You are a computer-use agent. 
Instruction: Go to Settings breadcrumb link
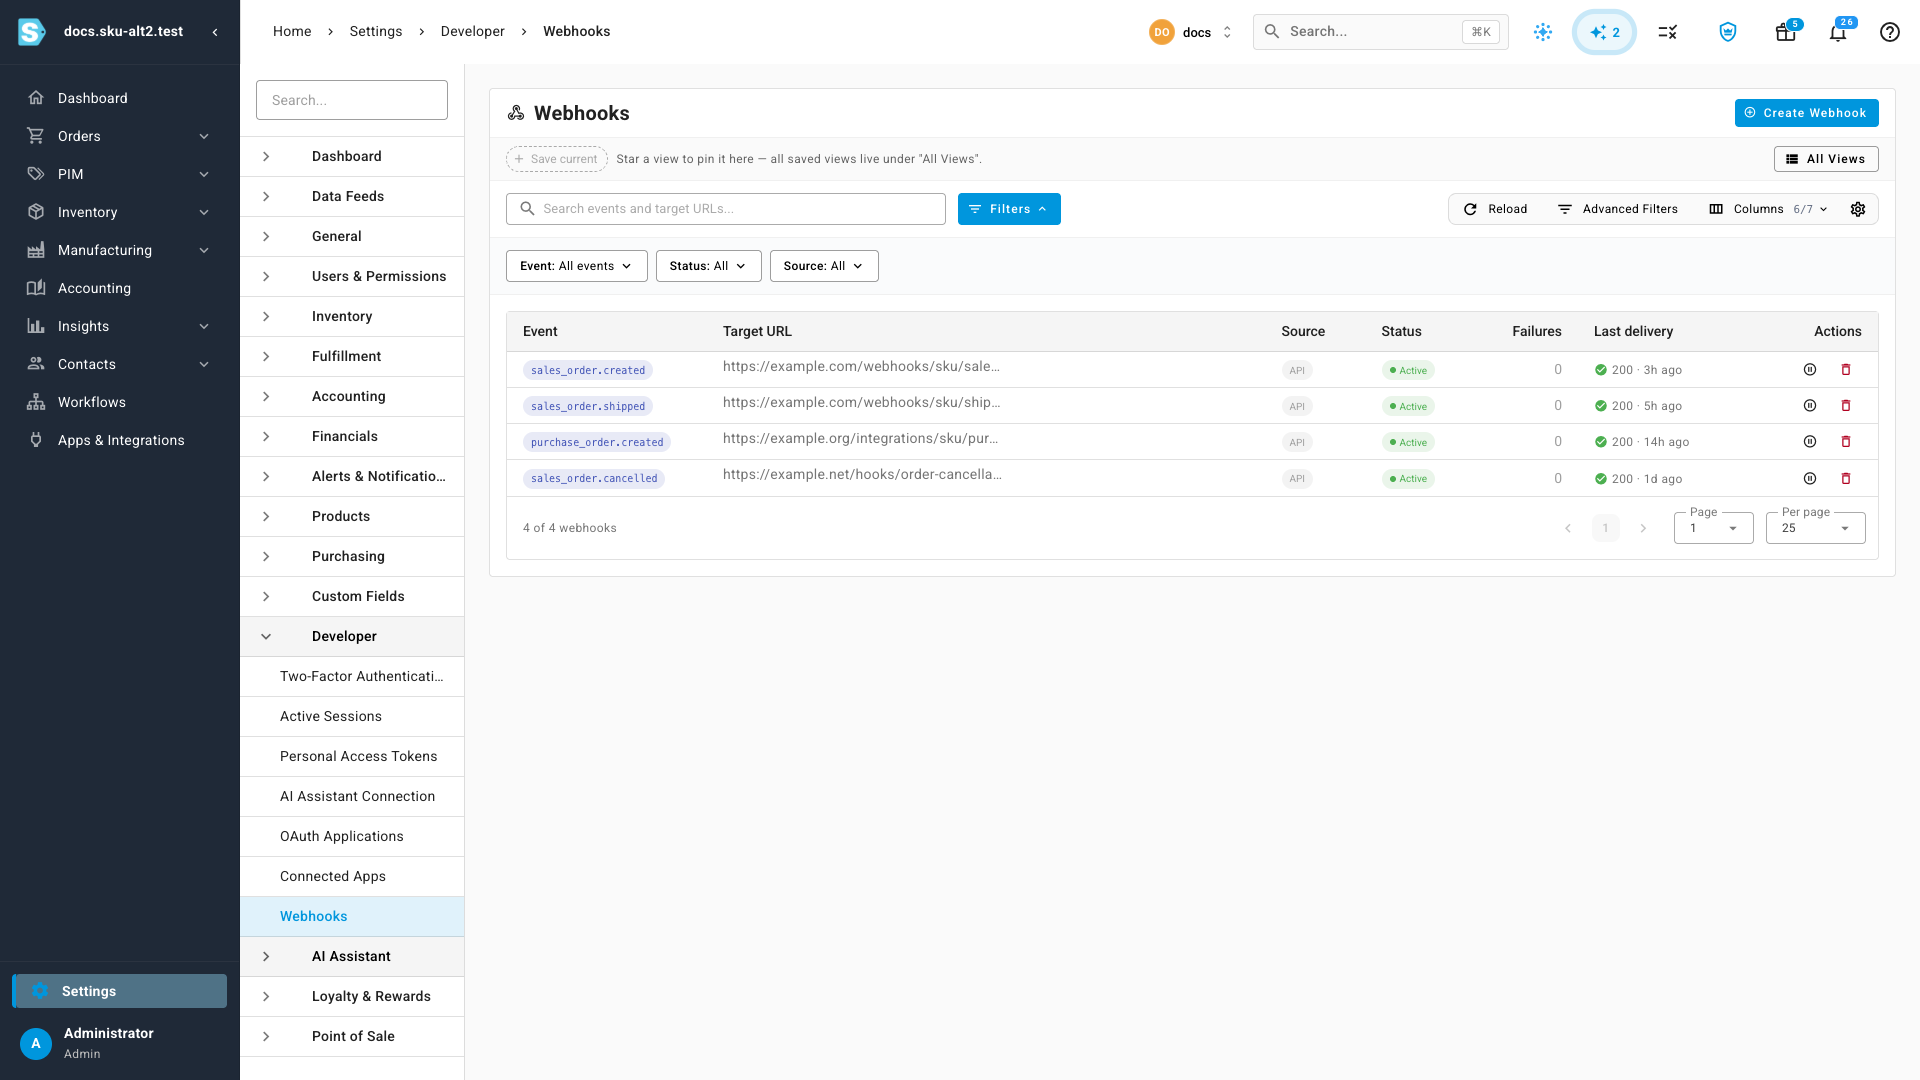(x=376, y=31)
